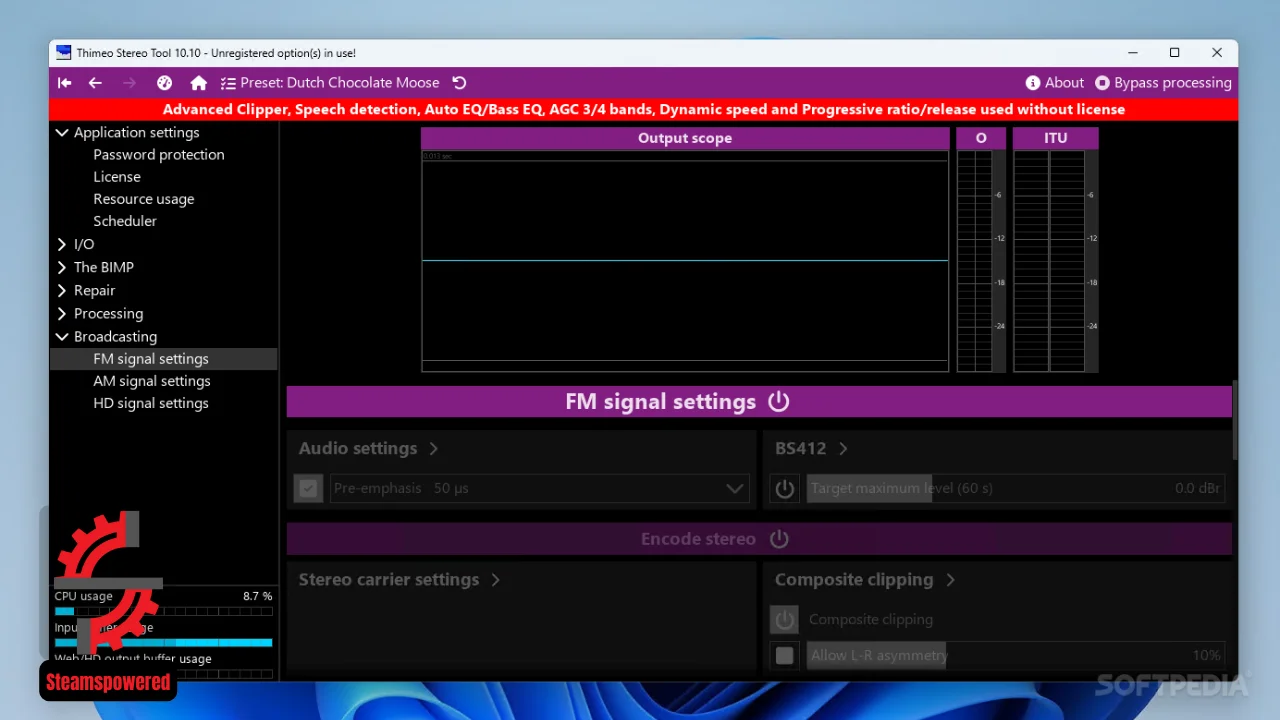The width and height of the screenshot is (1280, 720).
Task: Expand the Composite clipping section chevron
Action: click(x=950, y=580)
